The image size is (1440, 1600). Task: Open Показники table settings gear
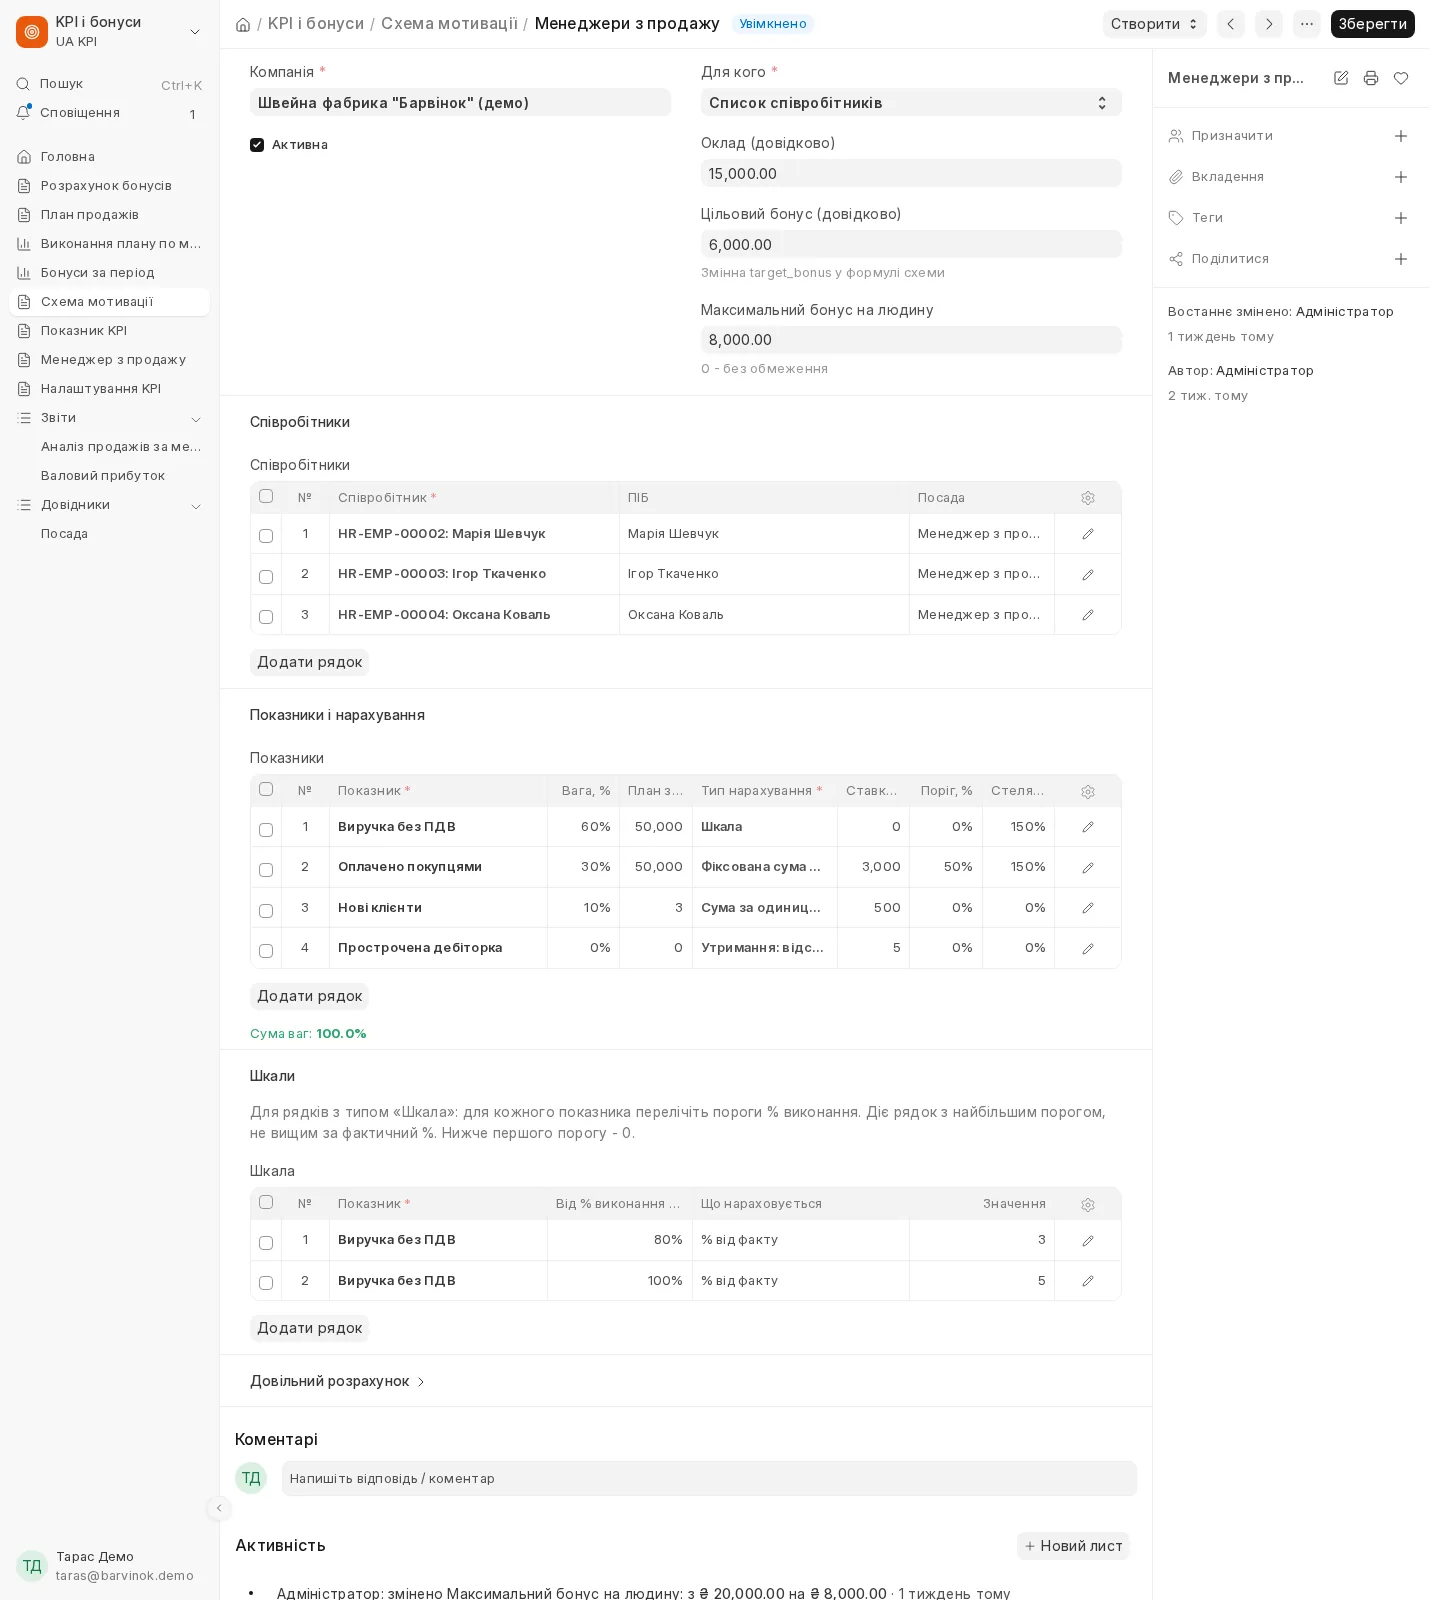(x=1088, y=792)
